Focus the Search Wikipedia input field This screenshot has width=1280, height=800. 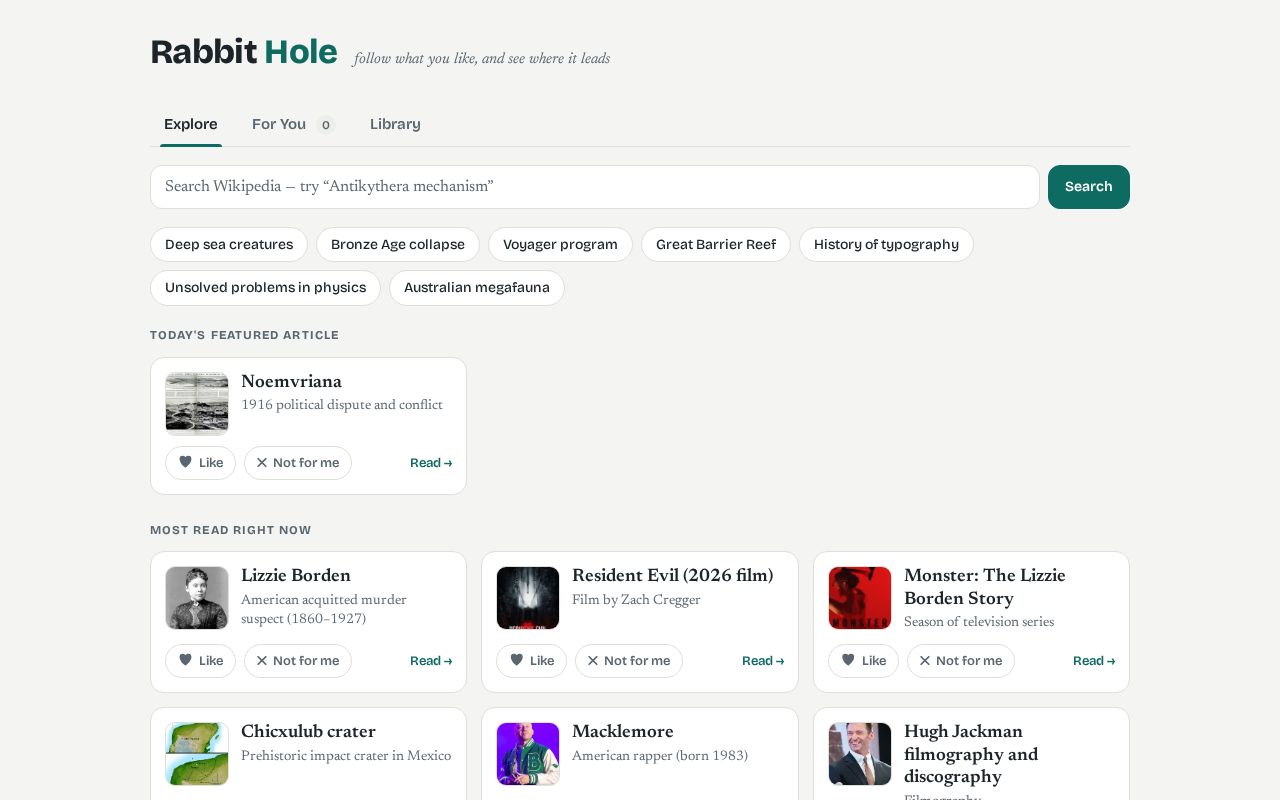595,187
